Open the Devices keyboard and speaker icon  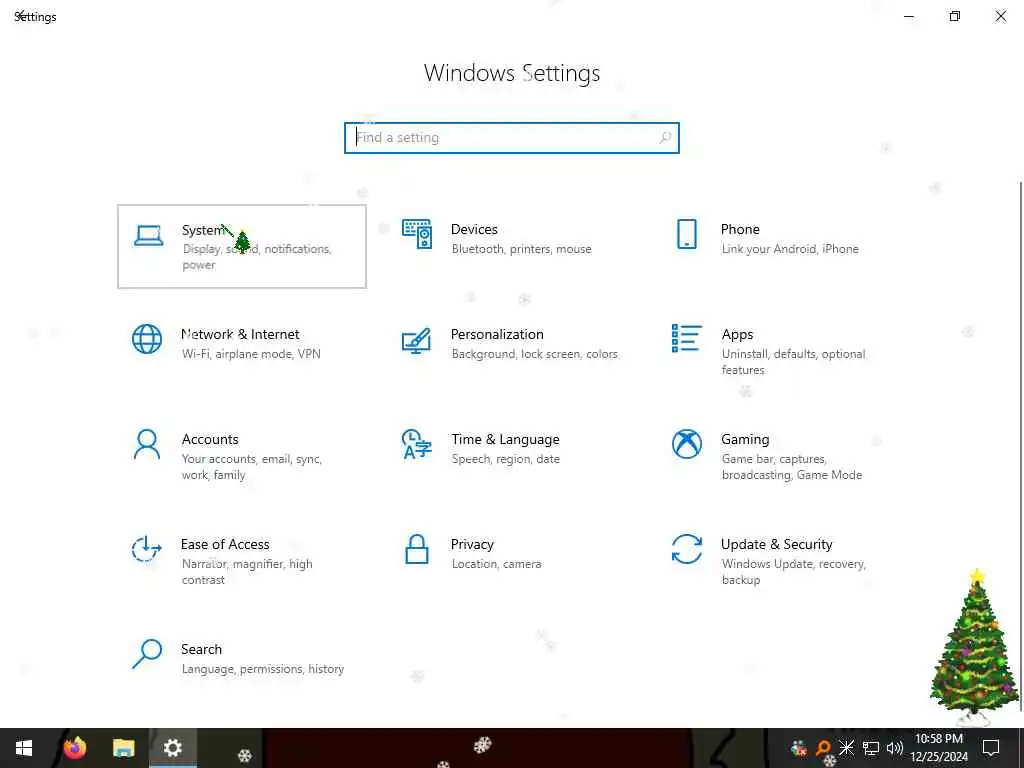coord(417,234)
